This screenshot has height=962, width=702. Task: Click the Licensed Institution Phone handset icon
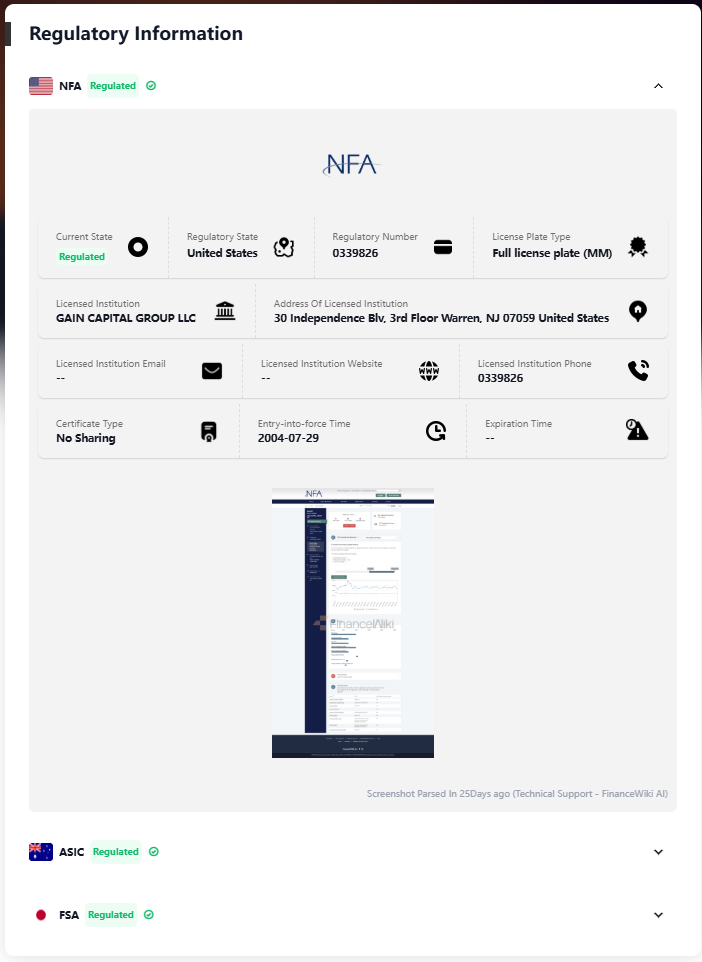(638, 371)
